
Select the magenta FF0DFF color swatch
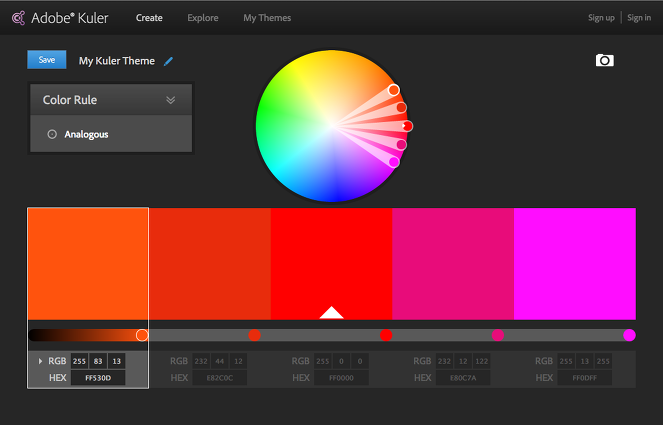(575, 264)
